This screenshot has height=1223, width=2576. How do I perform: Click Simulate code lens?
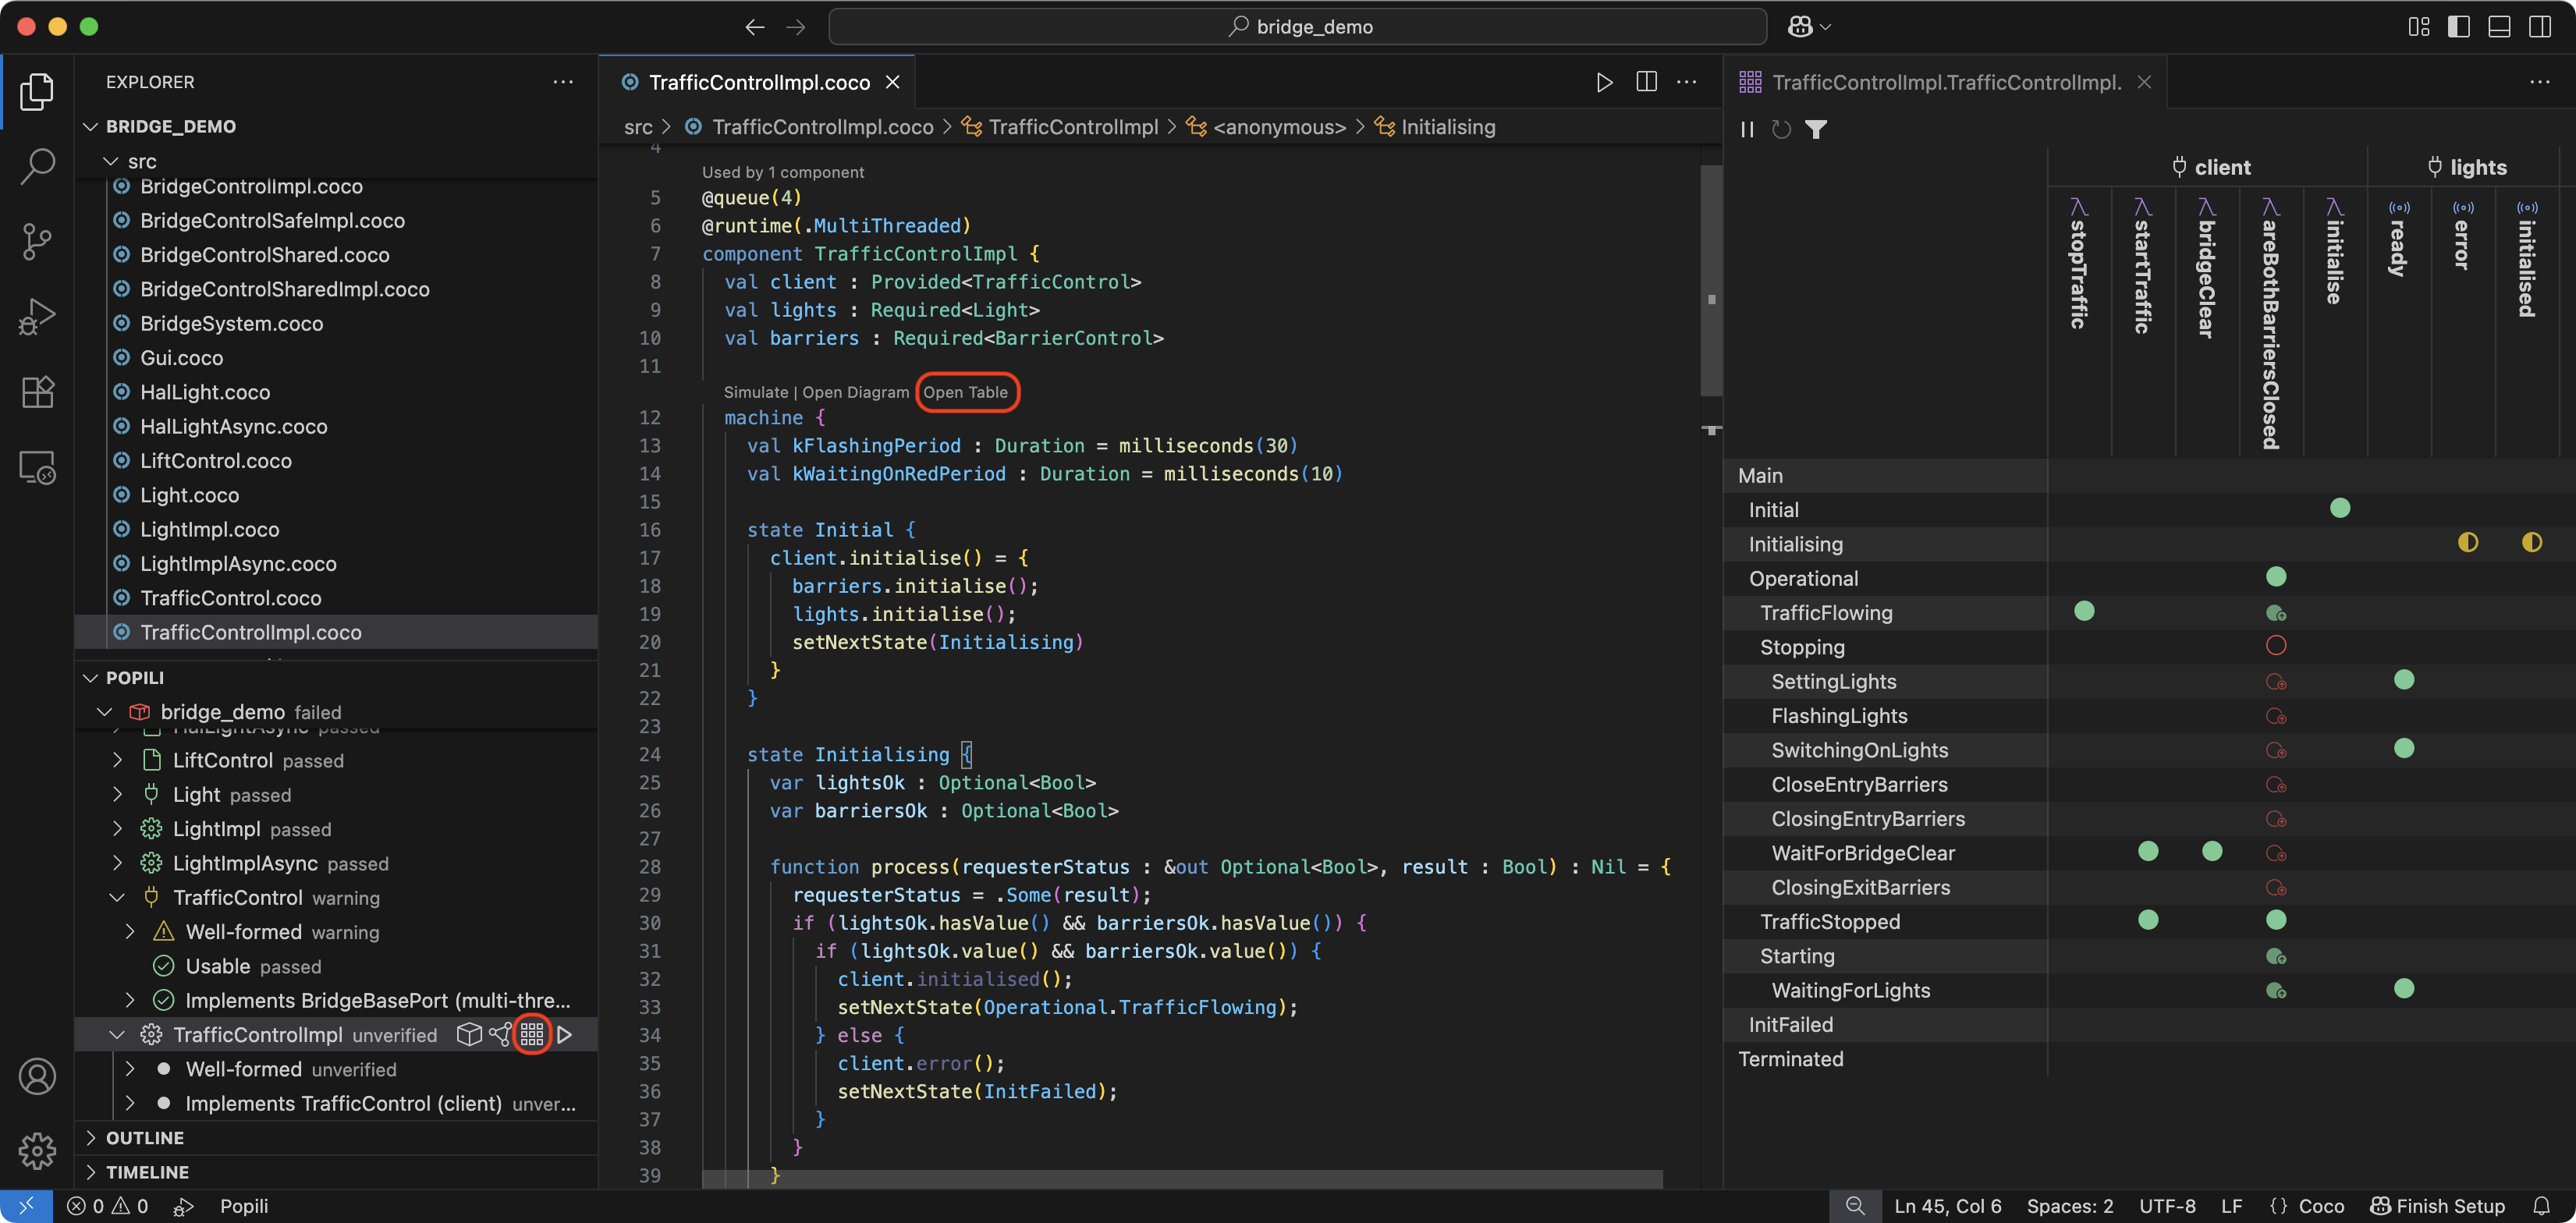point(756,392)
